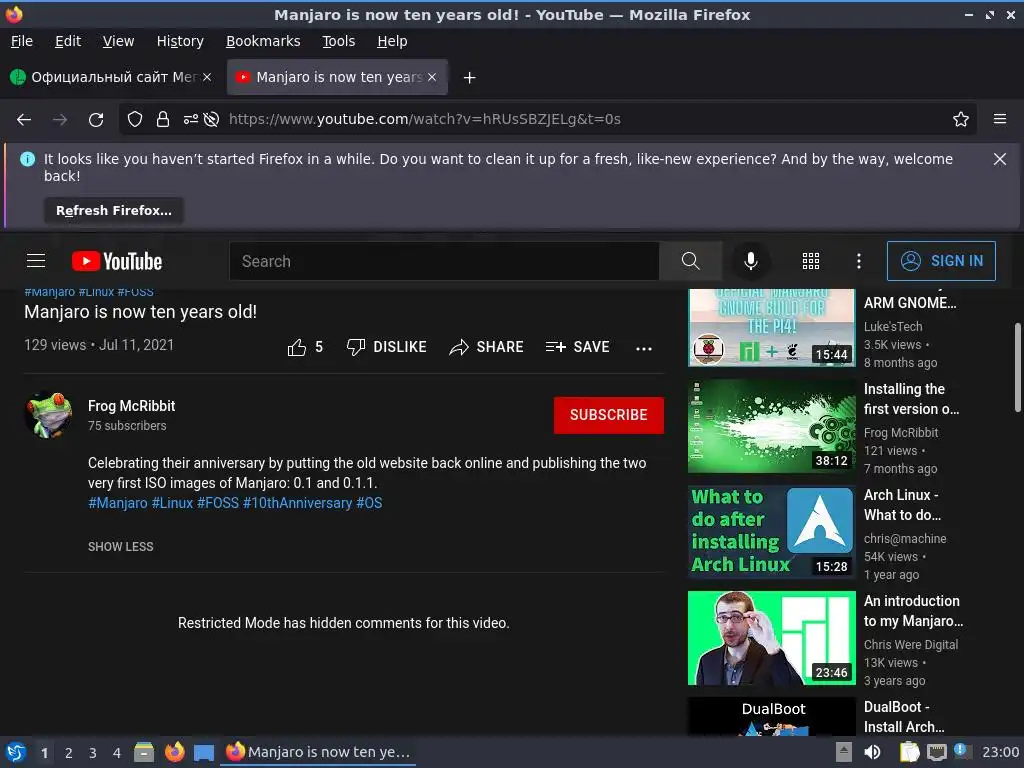This screenshot has height=768, width=1024.
Task: Go to the YouTube home logo
Action: coord(117,261)
